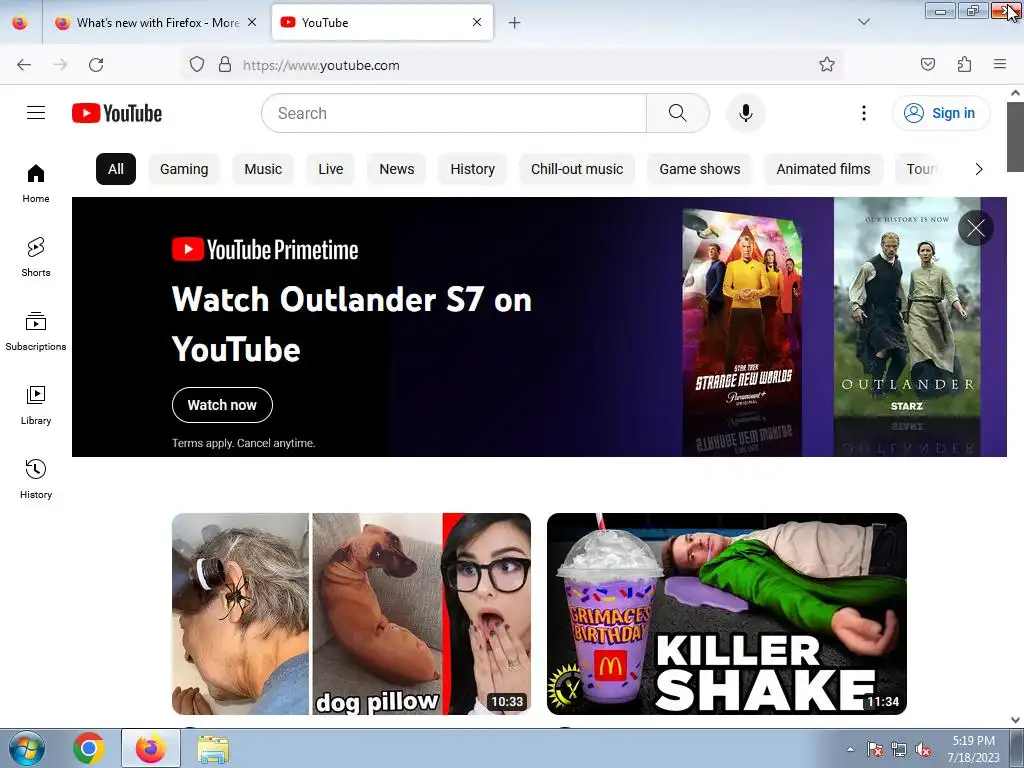The width and height of the screenshot is (1024, 768).
Task: Launch Chrome from the taskbar
Action: click(89, 748)
